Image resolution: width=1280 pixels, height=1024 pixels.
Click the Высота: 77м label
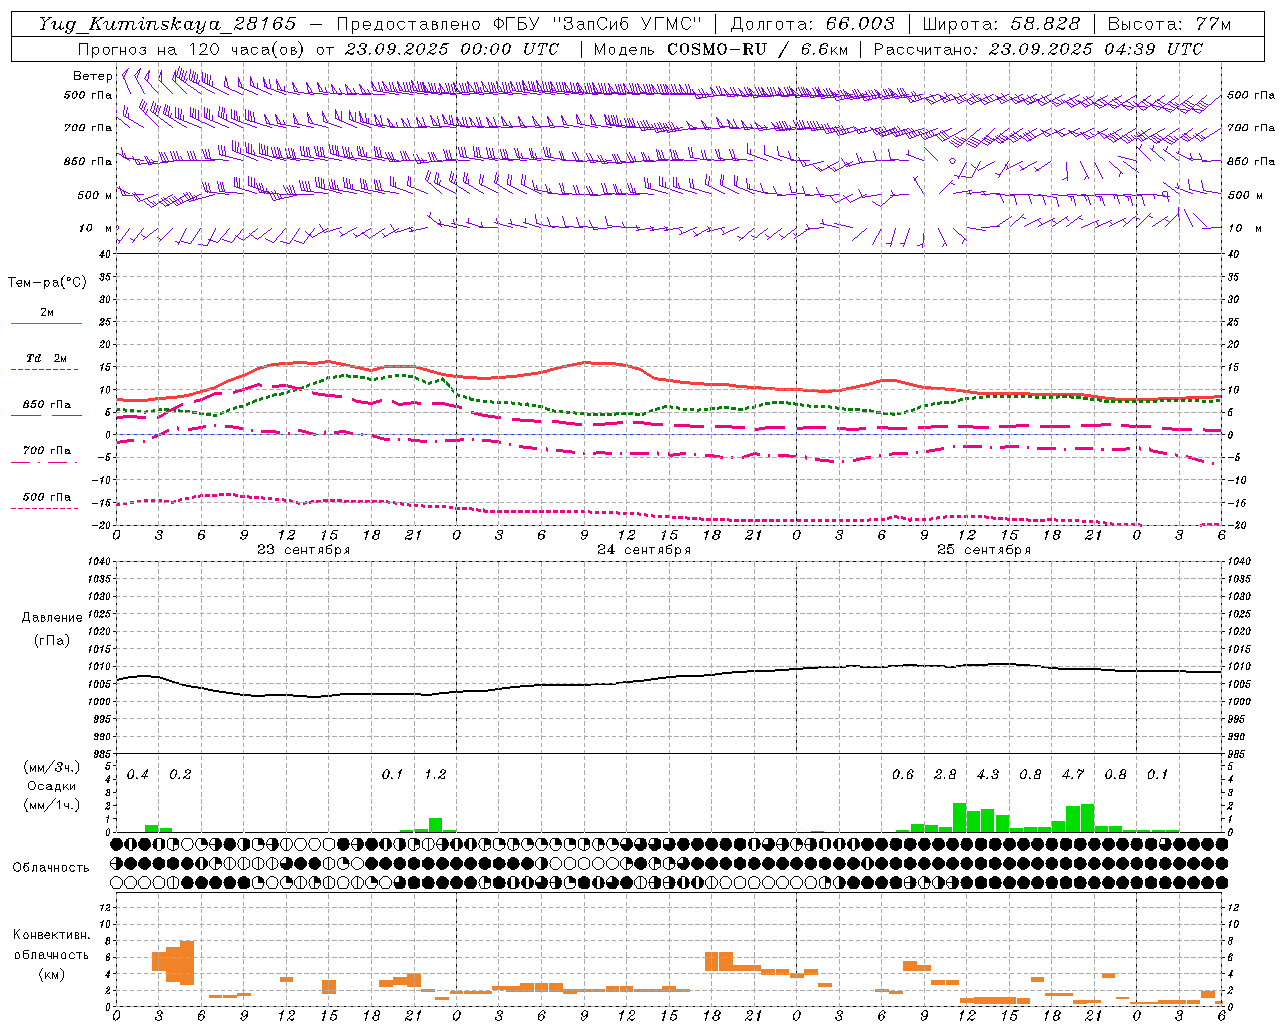click(x=1169, y=24)
